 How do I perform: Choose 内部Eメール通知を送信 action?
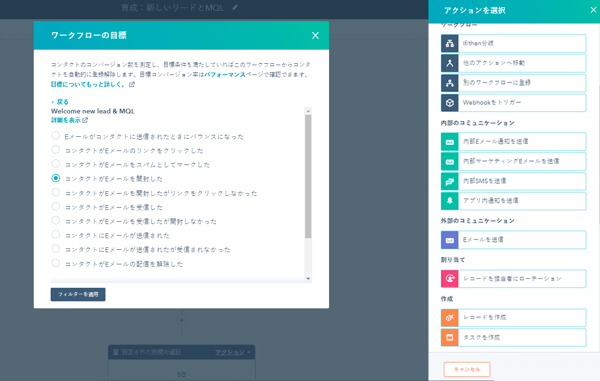click(514, 142)
